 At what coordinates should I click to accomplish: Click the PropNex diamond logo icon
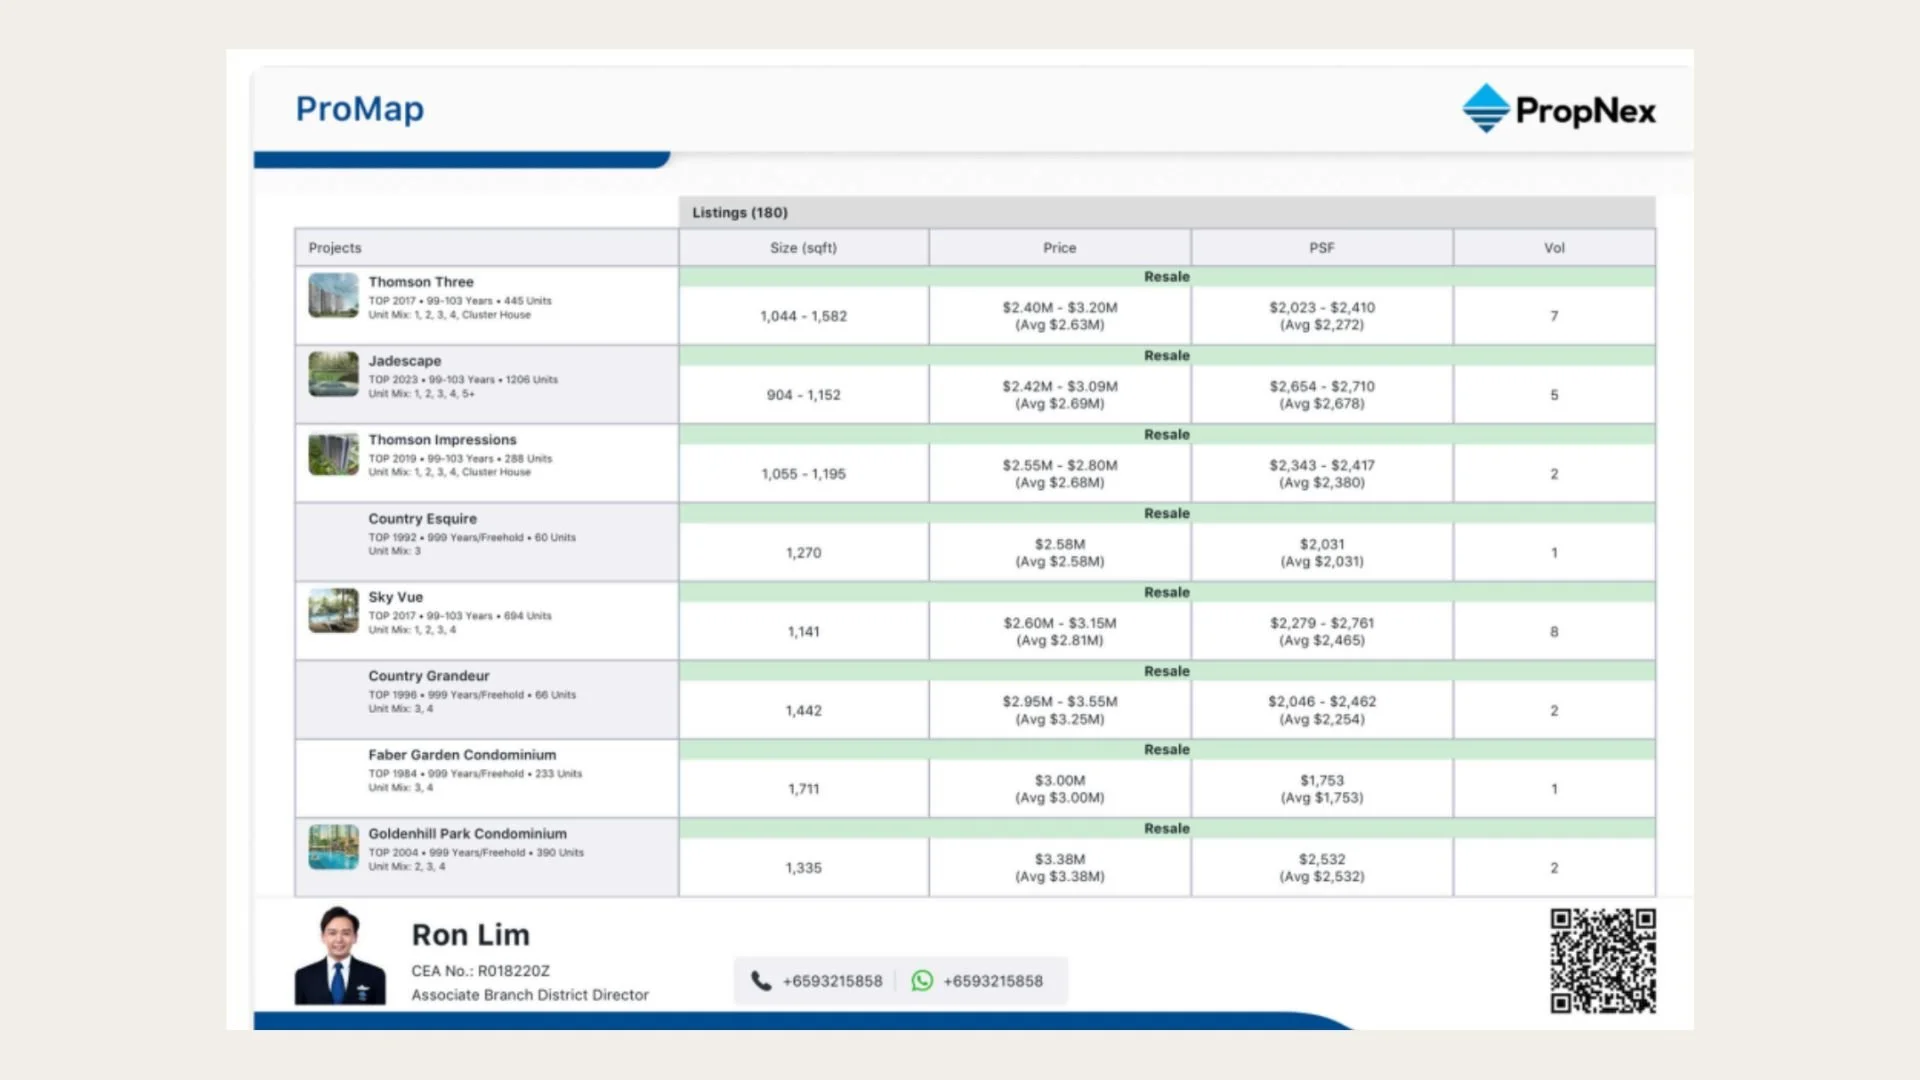pyautogui.click(x=1485, y=108)
